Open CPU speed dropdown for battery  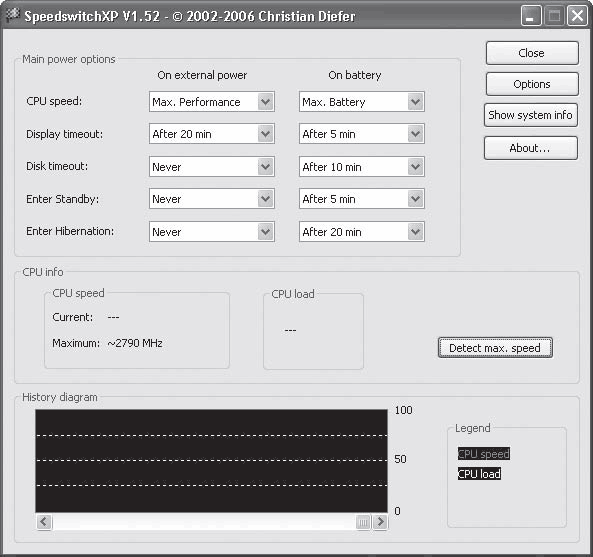(x=362, y=102)
